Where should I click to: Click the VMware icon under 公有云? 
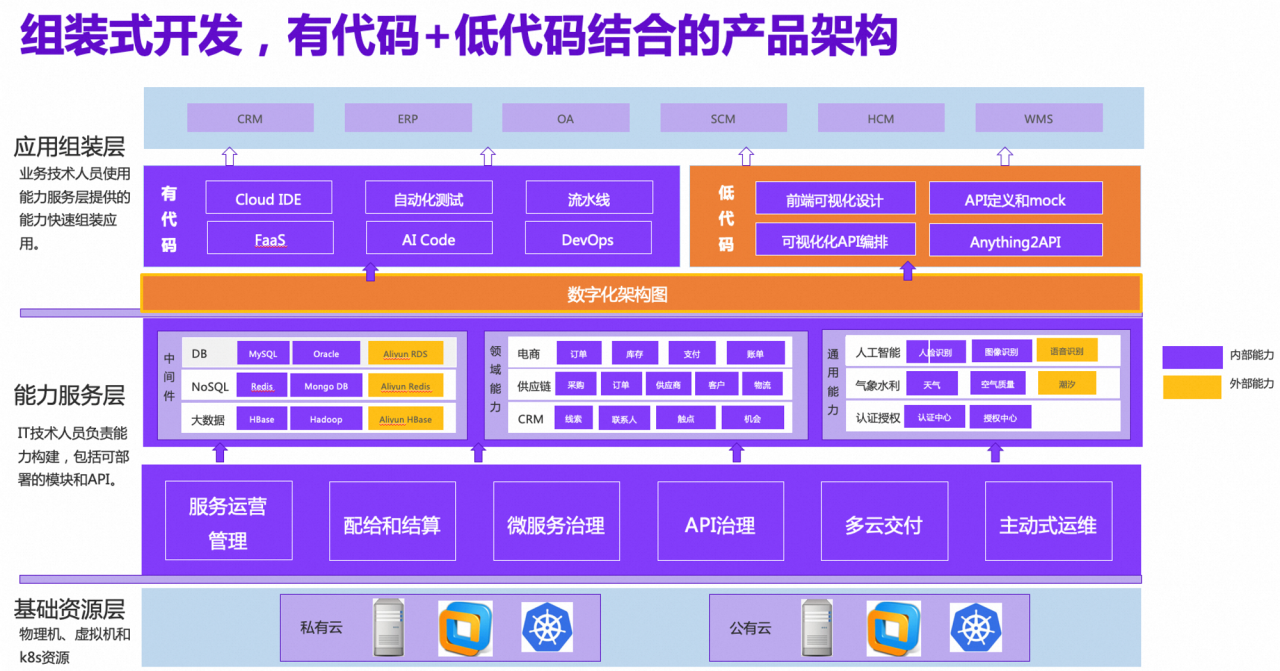point(892,629)
